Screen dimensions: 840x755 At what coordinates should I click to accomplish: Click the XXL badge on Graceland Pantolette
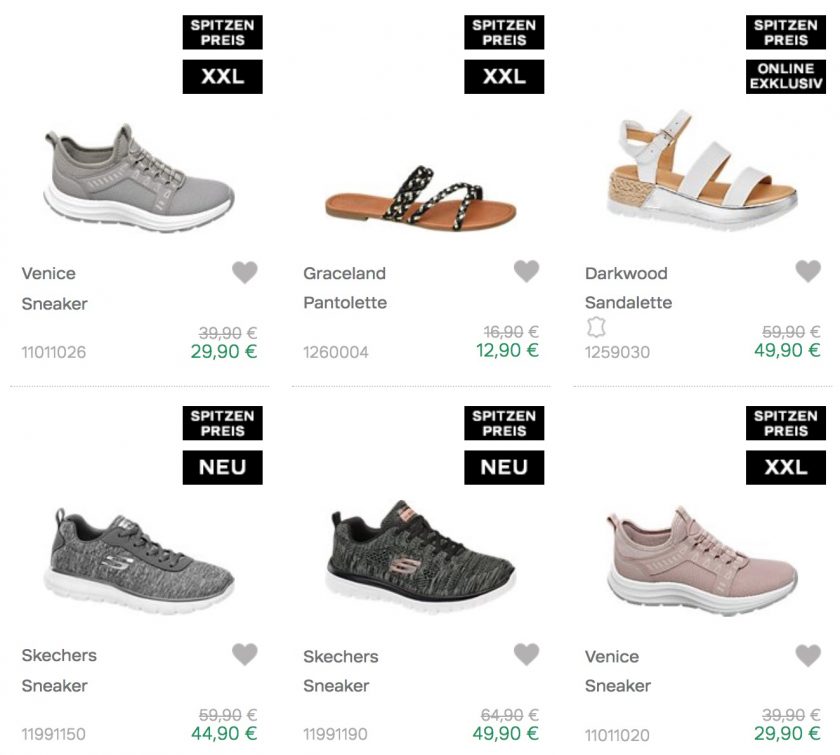pyautogui.click(x=504, y=77)
